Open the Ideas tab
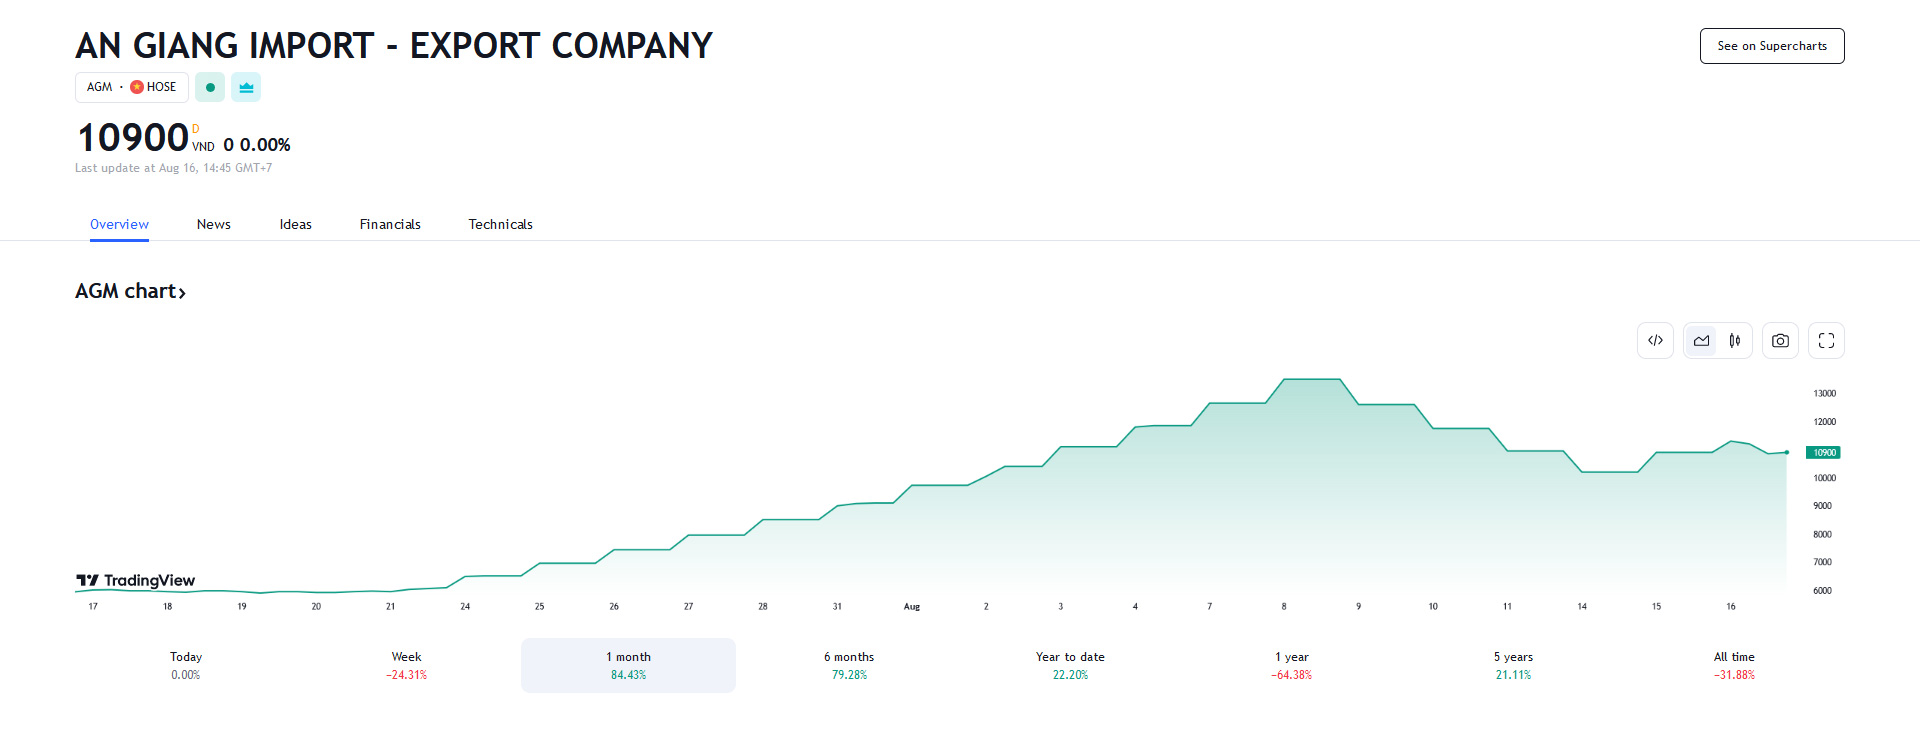The height and width of the screenshot is (742, 1920). (295, 225)
